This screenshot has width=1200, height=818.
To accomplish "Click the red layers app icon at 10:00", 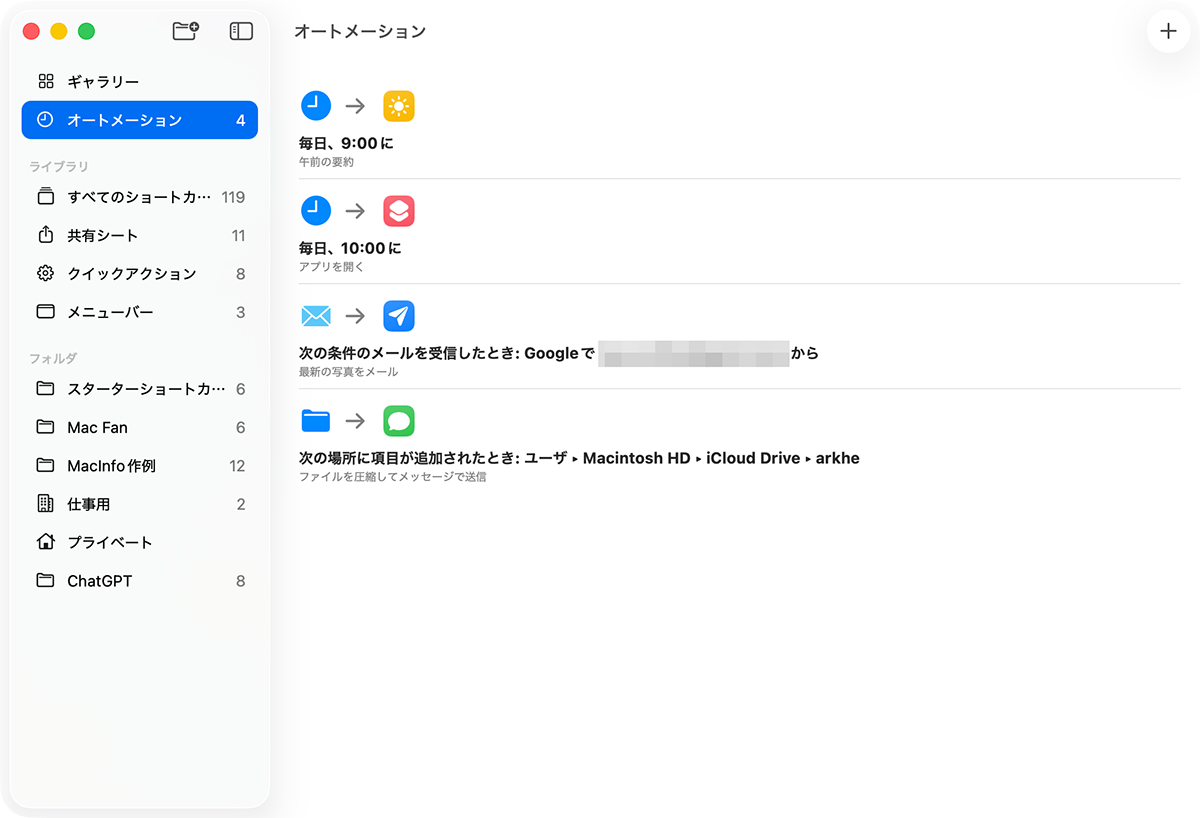I will (399, 211).
